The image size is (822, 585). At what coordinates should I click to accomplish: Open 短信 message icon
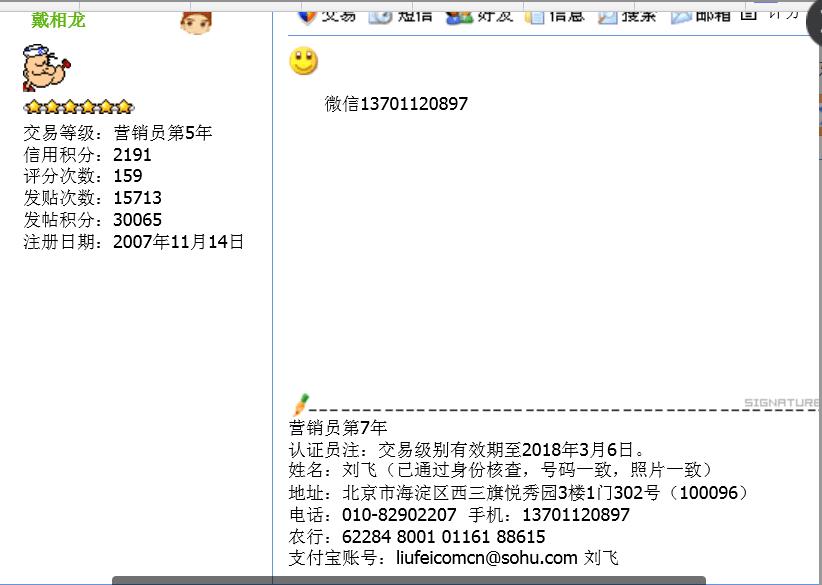click(380, 15)
